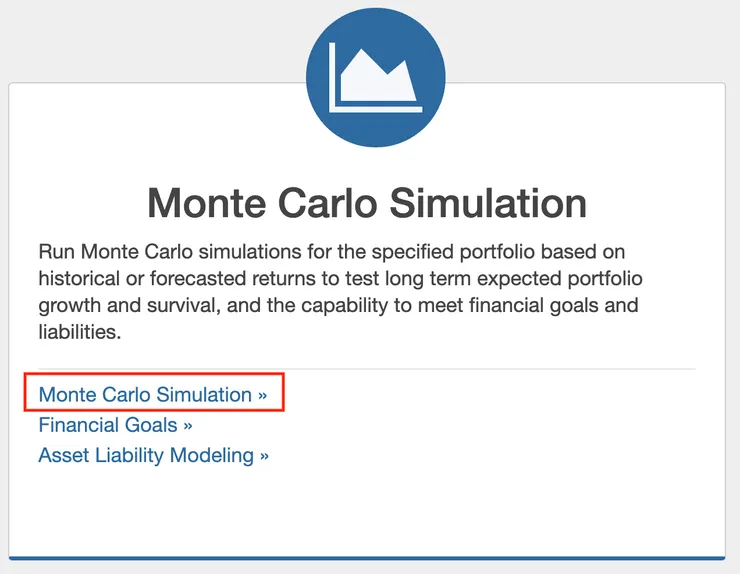The image size is (740, 574).
Task: Click the Monte Carlo Simulation heading
Action: click(366, 203)
